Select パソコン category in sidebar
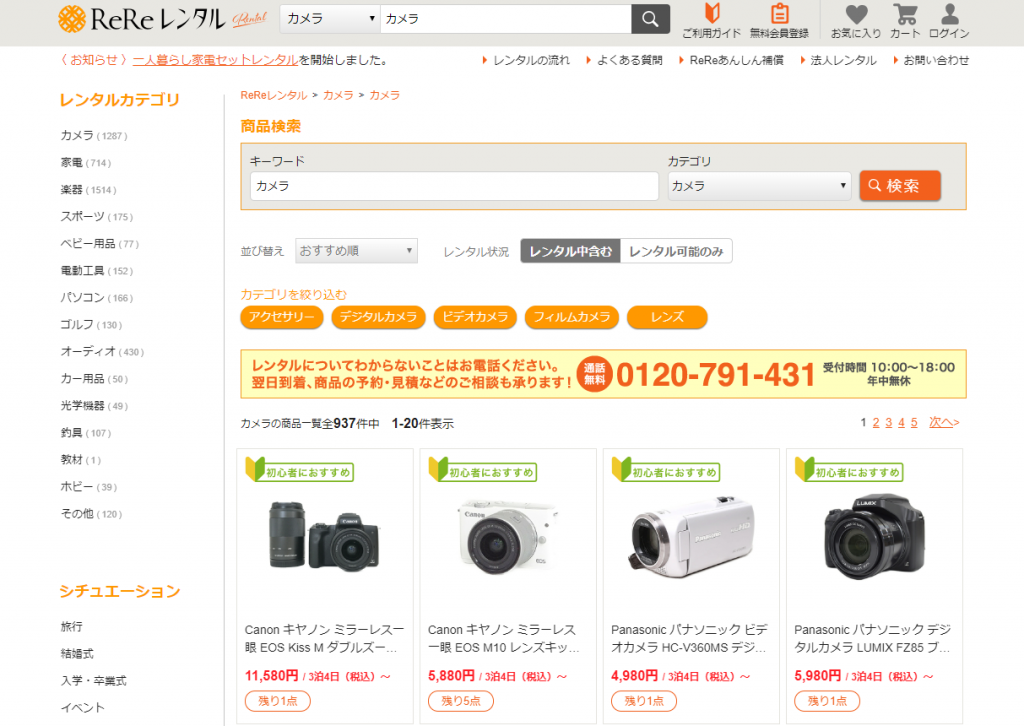This screenshot has height=726, width=1024. tap(97, 298)
